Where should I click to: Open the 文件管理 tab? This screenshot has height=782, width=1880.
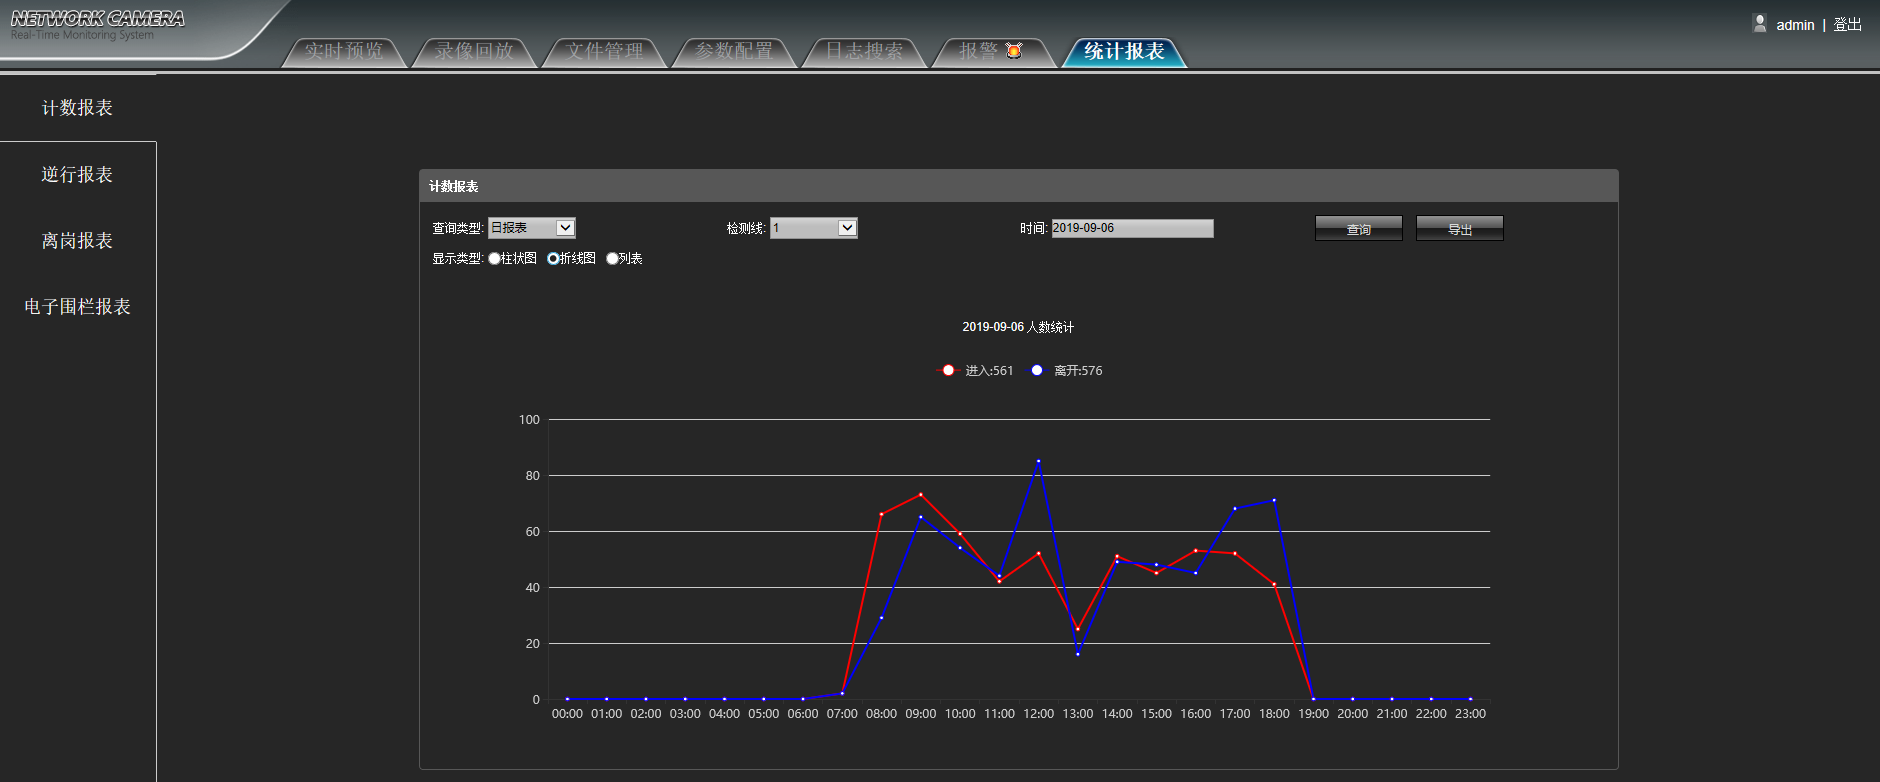point(604,51)
